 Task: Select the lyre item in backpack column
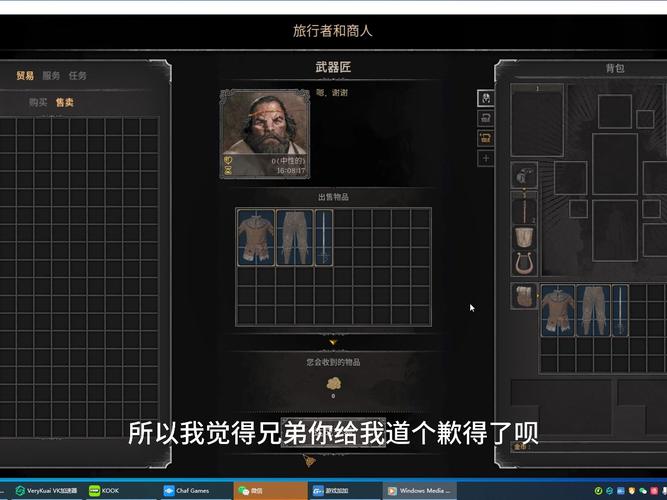(x=524, y=263)
